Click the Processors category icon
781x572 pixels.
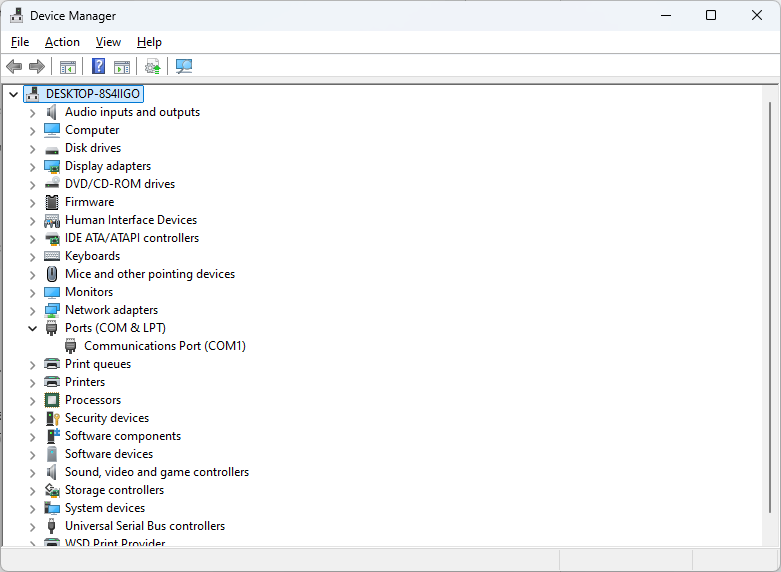[52, 400]
